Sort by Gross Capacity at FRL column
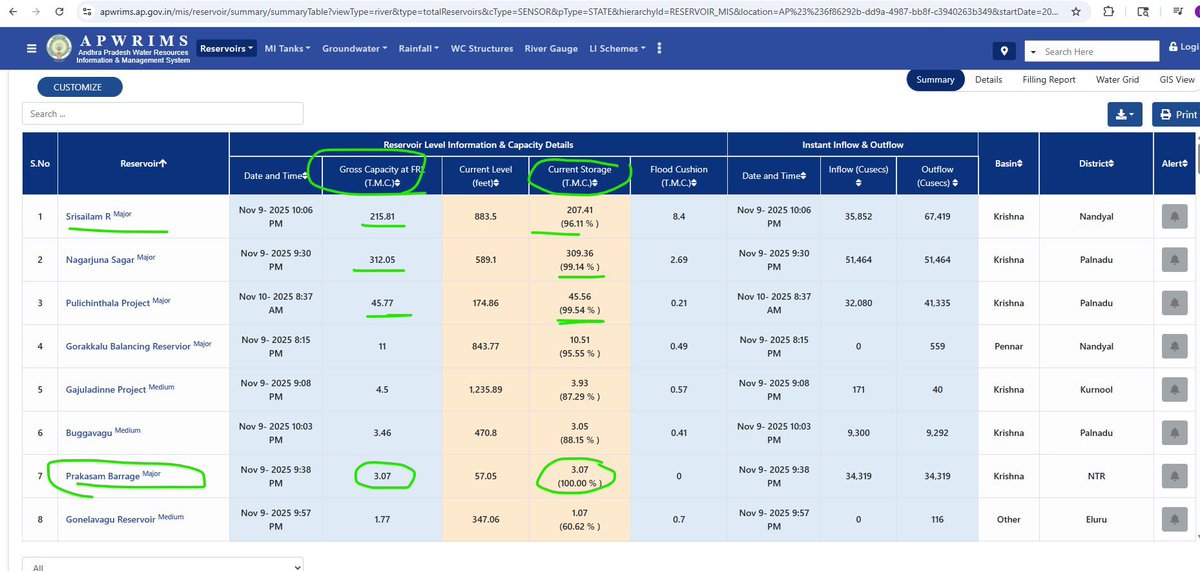This screenshot has height=571, width=1200. point(382,176)
